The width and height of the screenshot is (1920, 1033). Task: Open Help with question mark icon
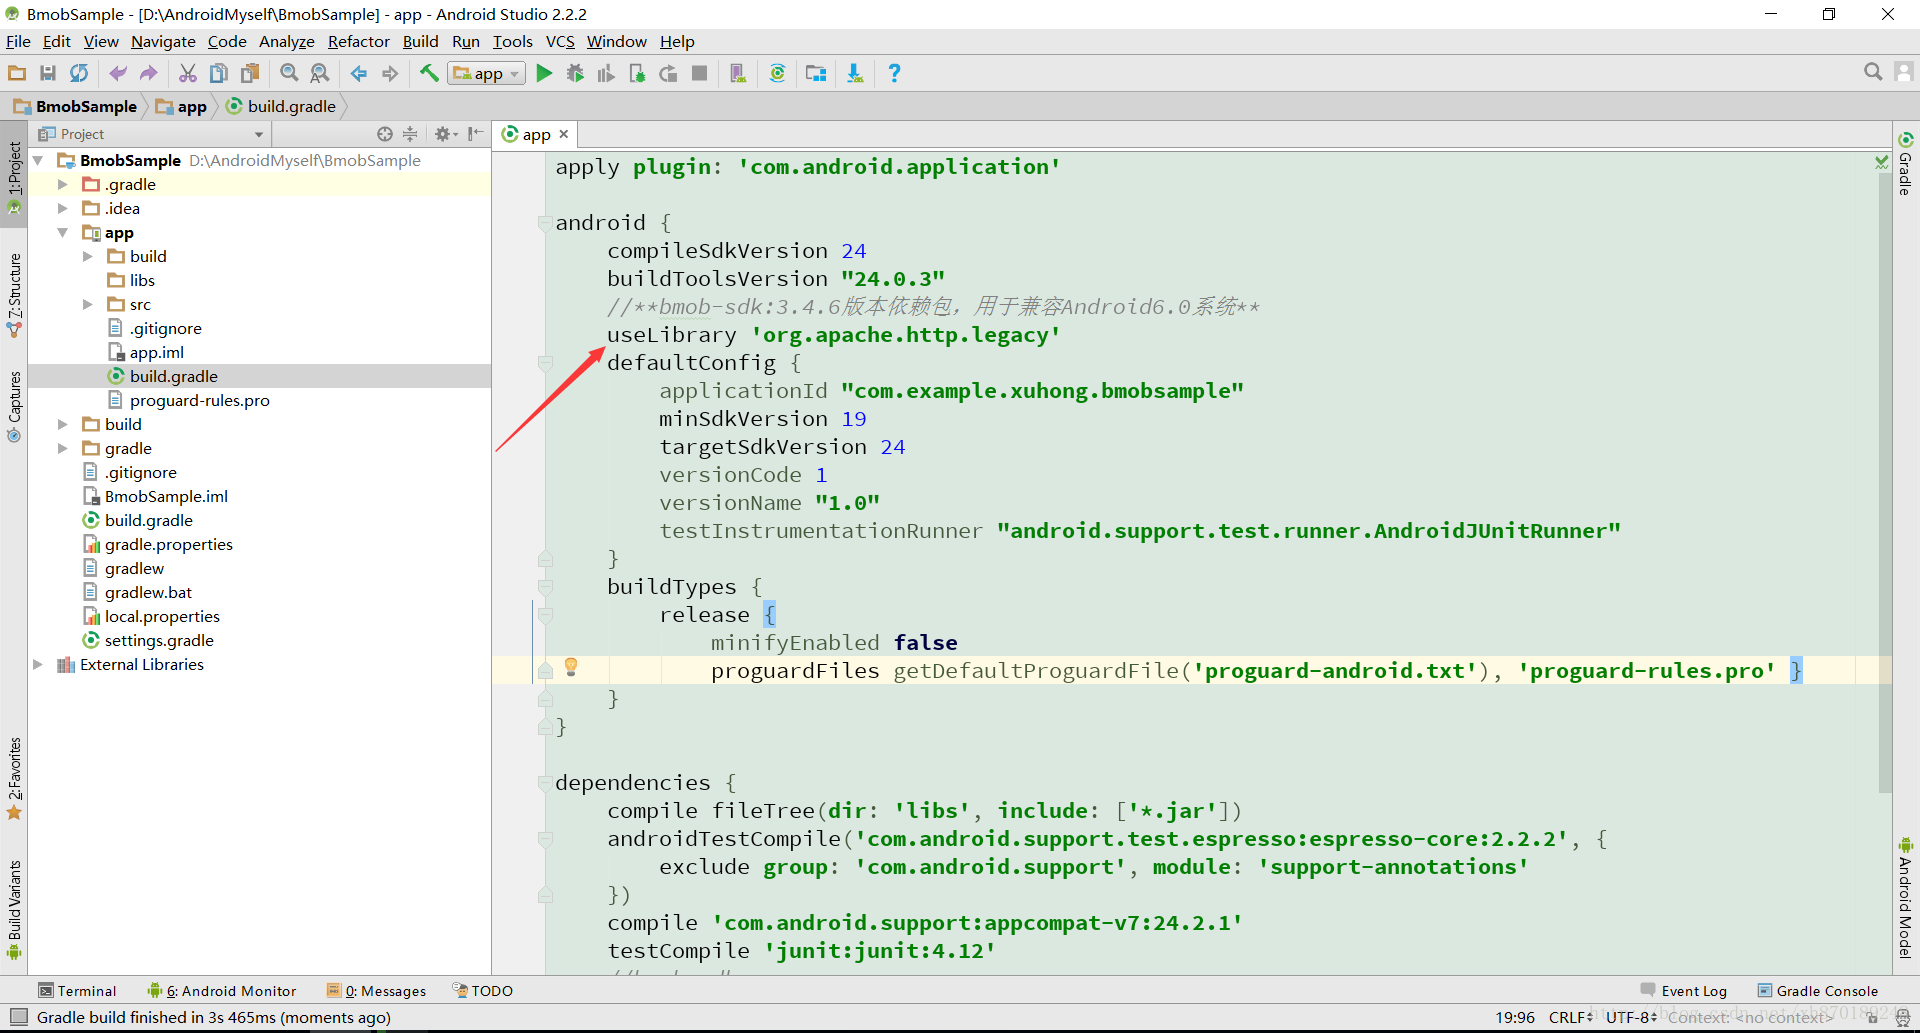pyautogui.click(x=894, y=73)
